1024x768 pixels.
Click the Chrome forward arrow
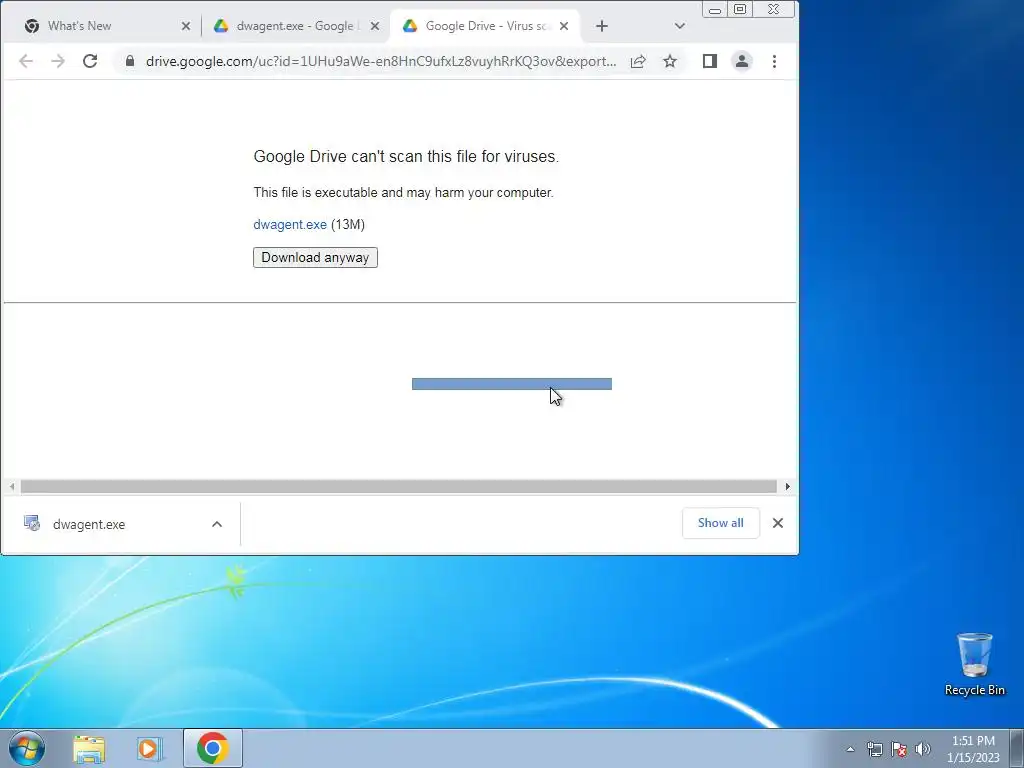(58, 61)
